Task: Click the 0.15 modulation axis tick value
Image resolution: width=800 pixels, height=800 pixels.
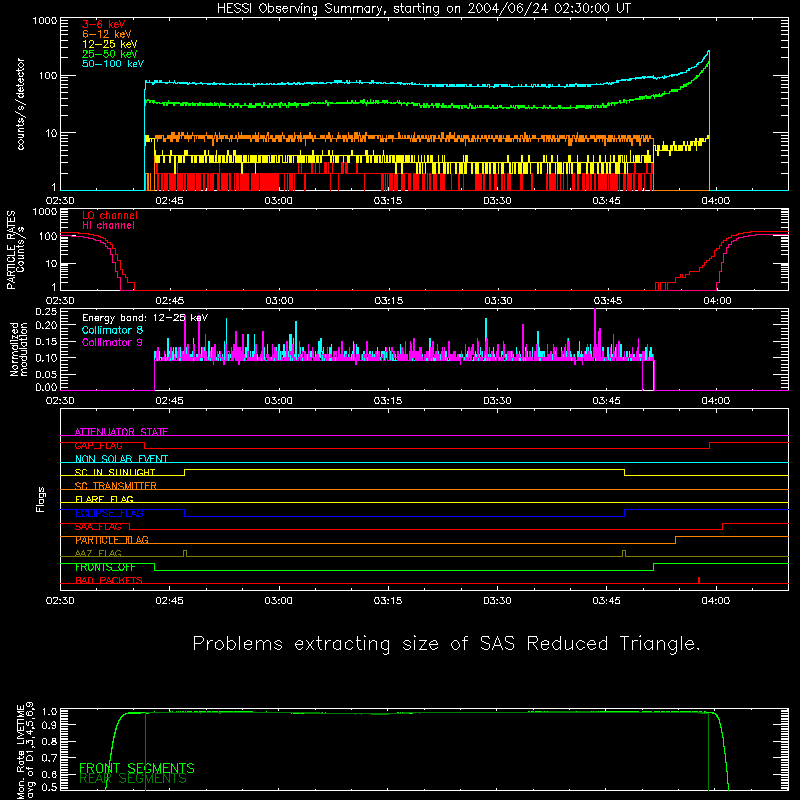Action: pos(46,341)
